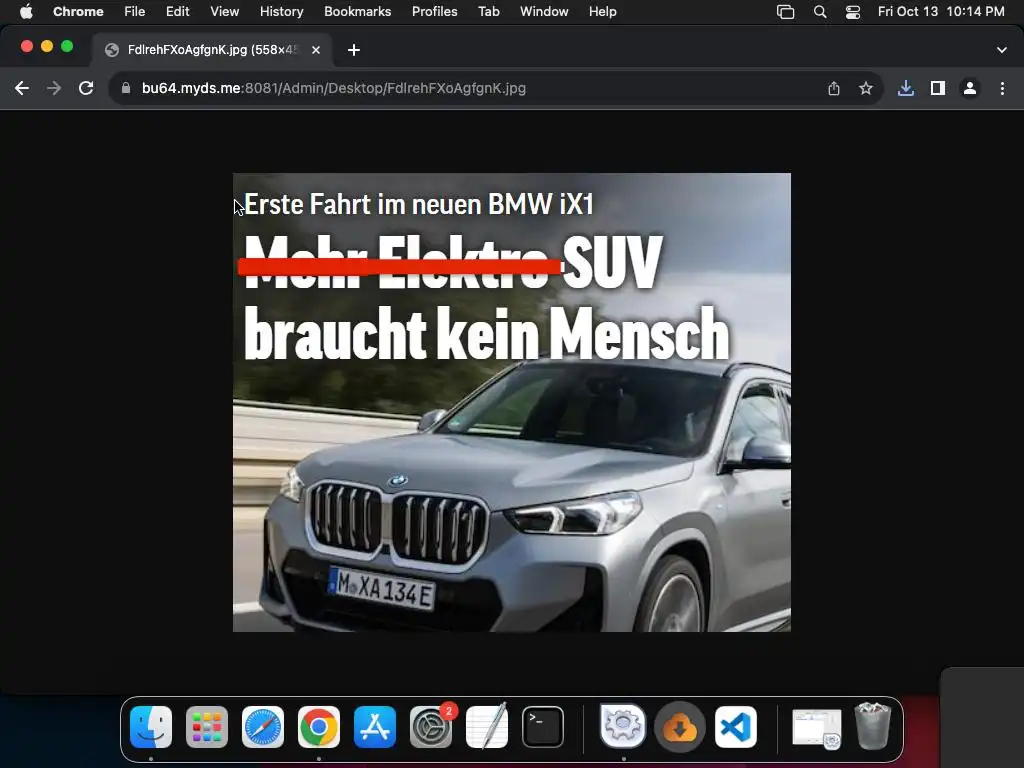The width and height of the screenshot is (1024, 768).
Task: Click the red close window button
Action: [27, 46]
